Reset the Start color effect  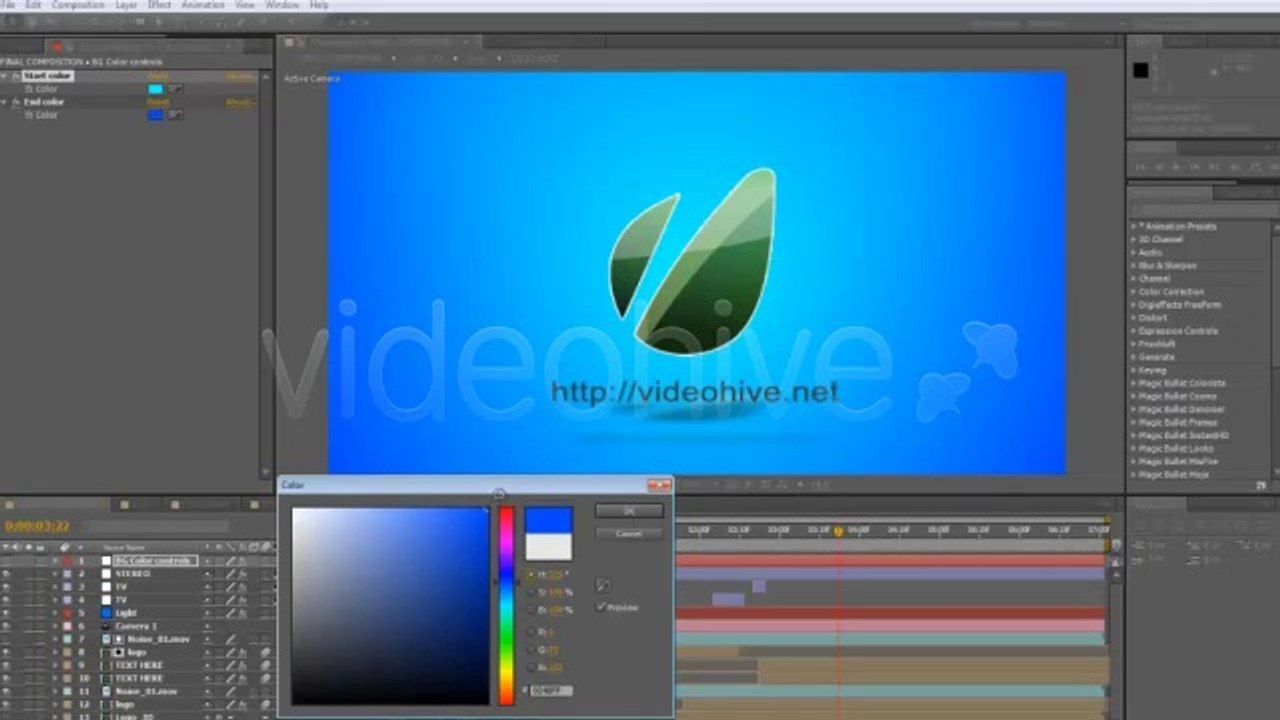[x=158, y=76]
